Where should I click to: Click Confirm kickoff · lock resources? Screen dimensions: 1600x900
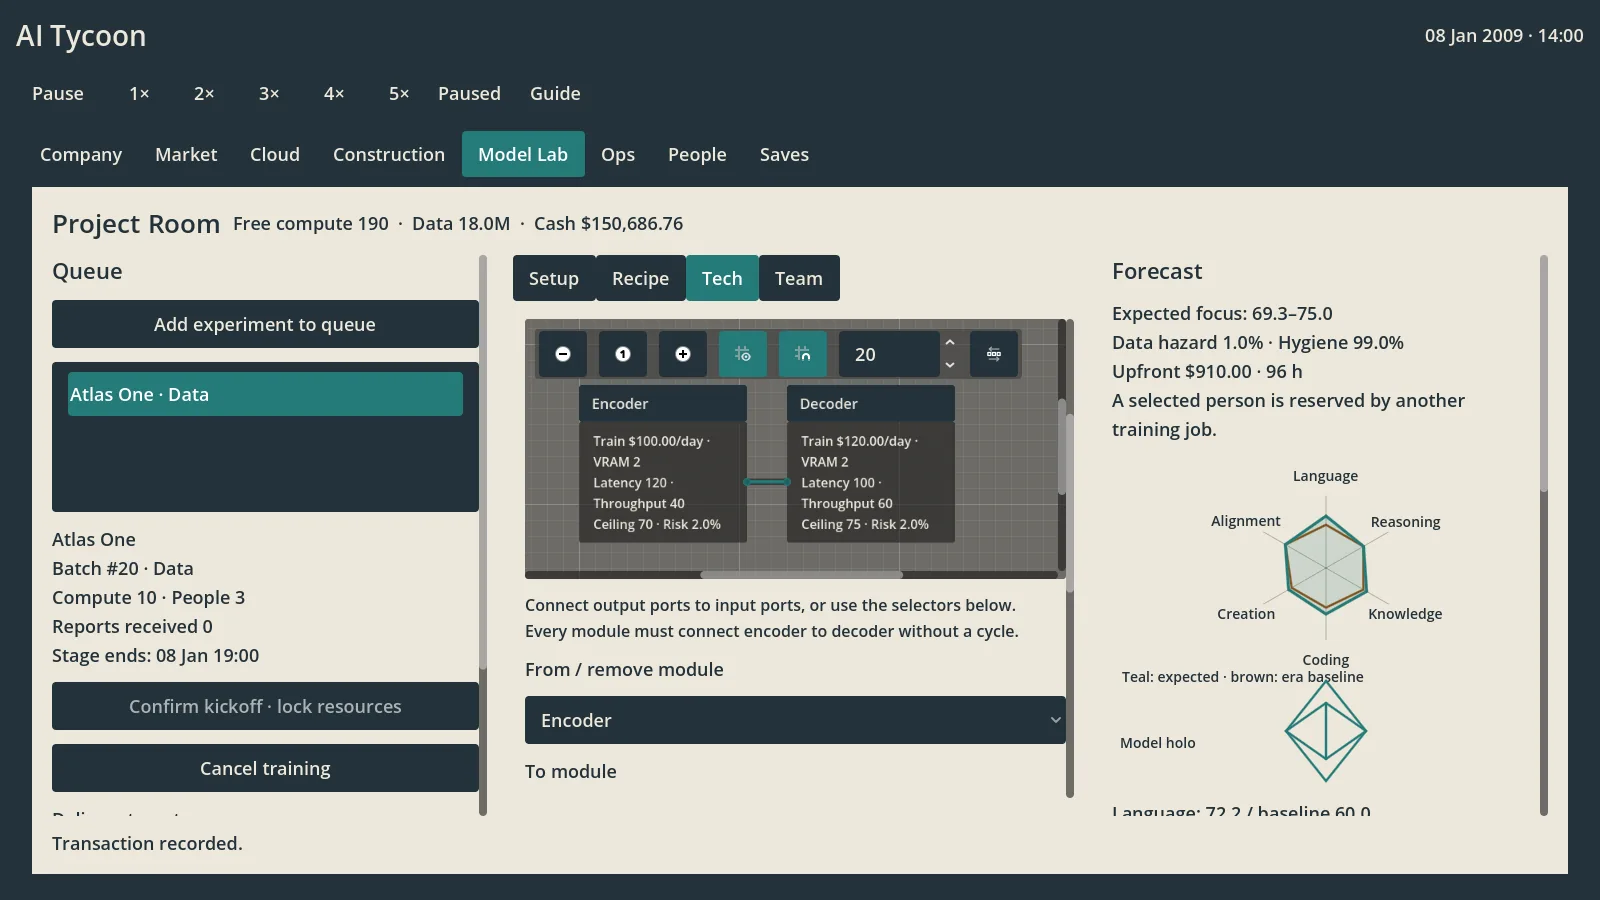coord(265,706)
